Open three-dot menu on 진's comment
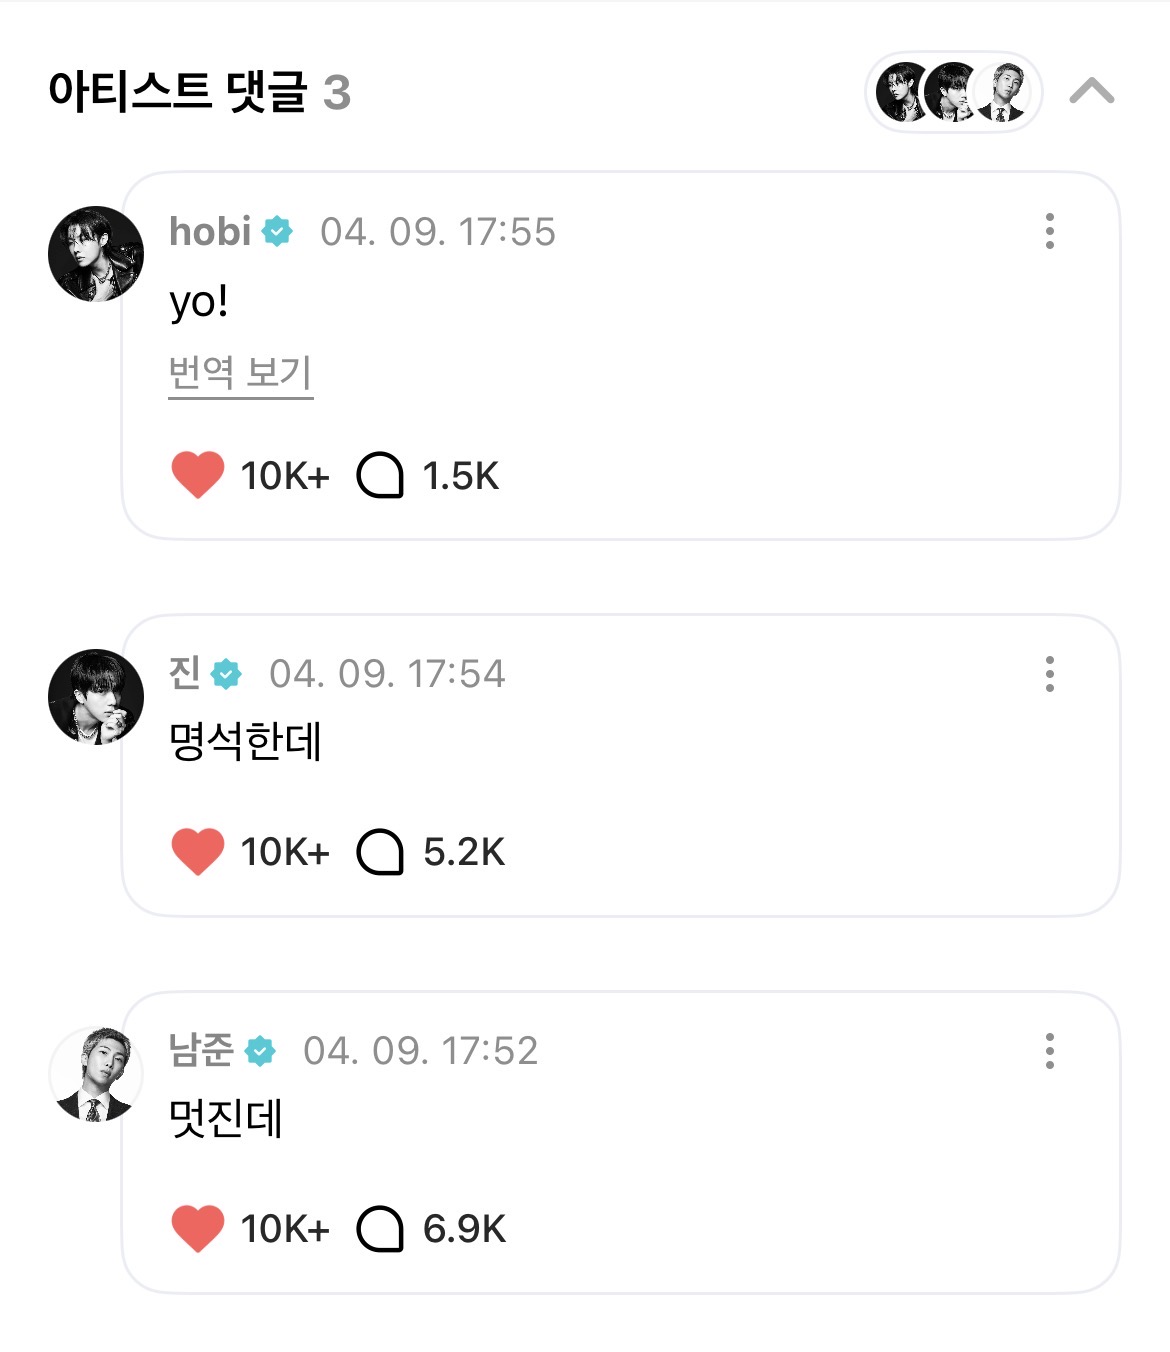1170x1352 pixels. [x=1049, y=674]
